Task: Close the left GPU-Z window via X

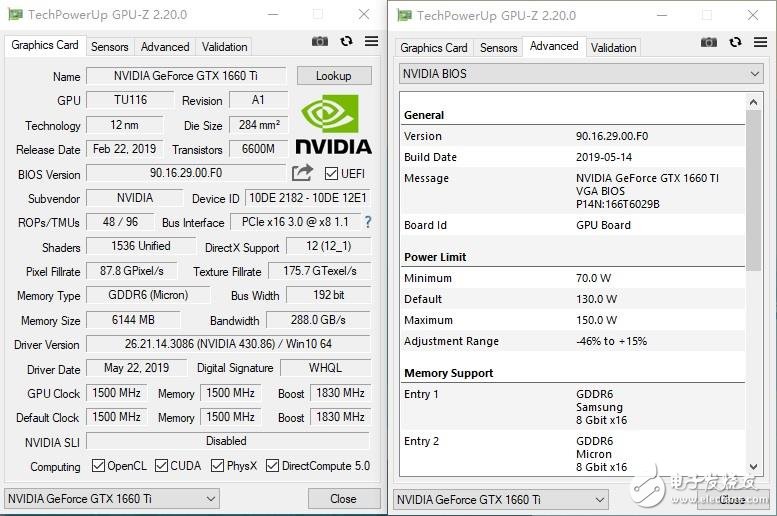Action: point(364,14)
